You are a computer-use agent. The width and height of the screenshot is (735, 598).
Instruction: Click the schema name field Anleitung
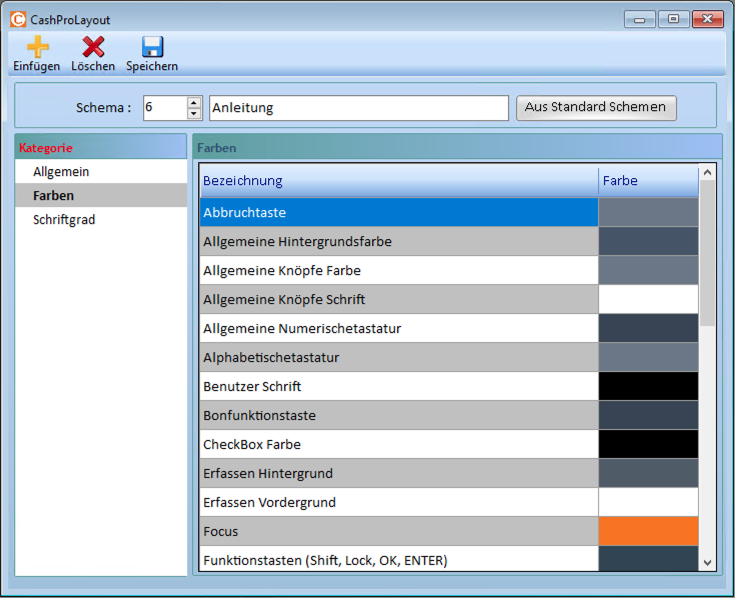click(358, 108)
